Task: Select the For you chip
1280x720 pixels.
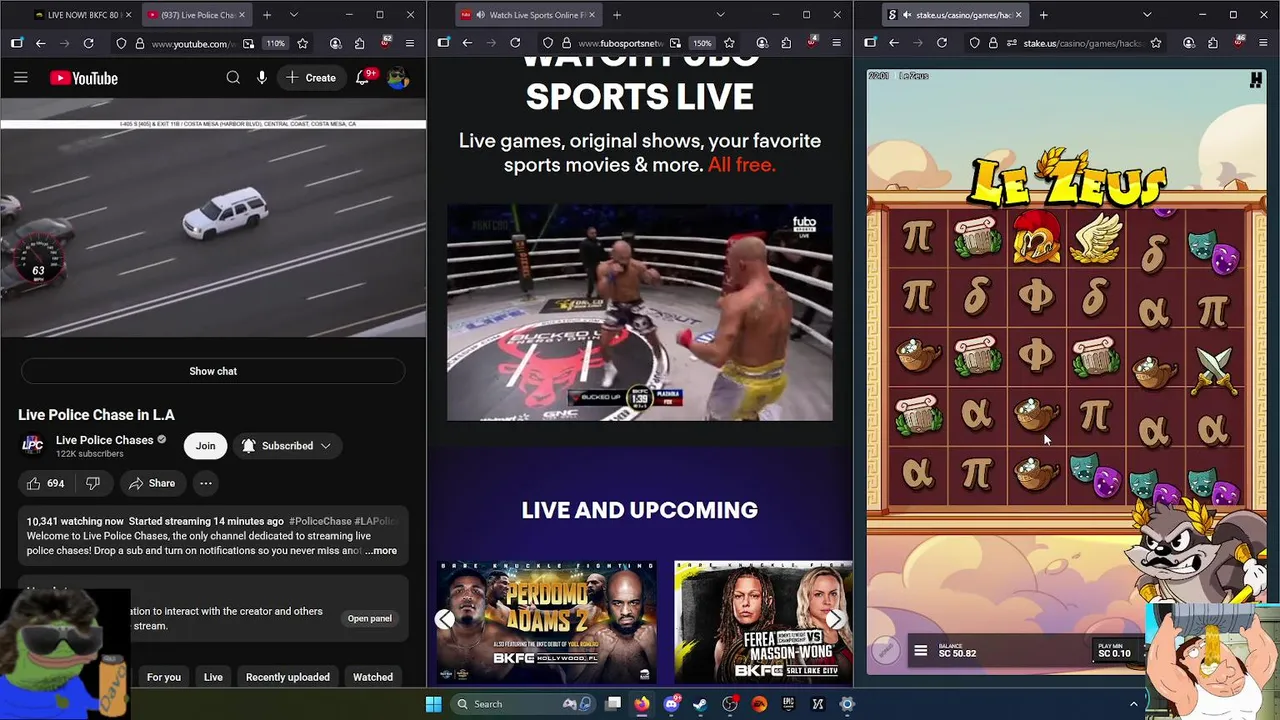Action: click(164, 677)
